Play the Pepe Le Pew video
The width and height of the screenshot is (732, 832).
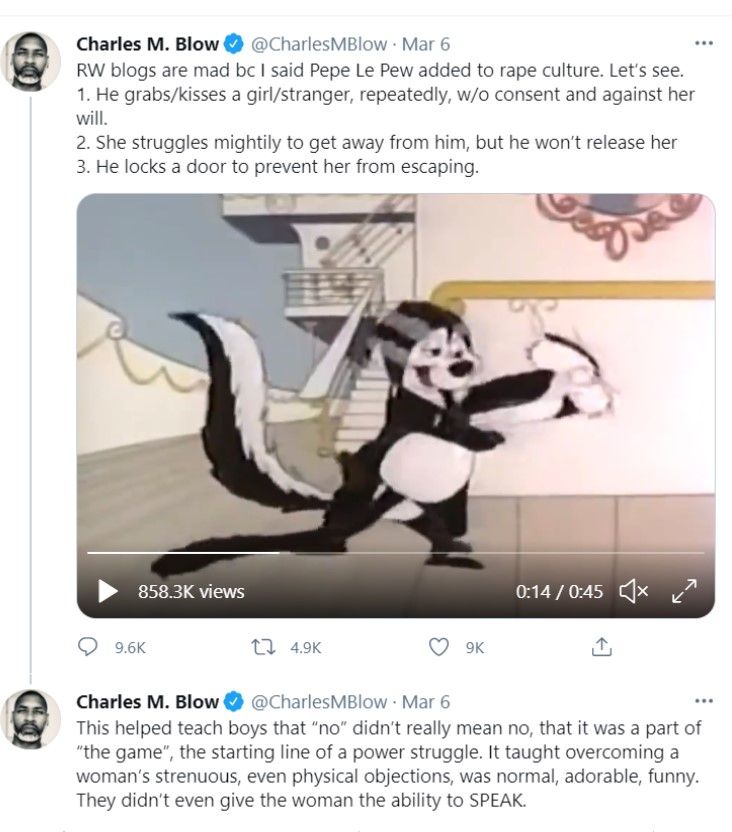[108, 591]
